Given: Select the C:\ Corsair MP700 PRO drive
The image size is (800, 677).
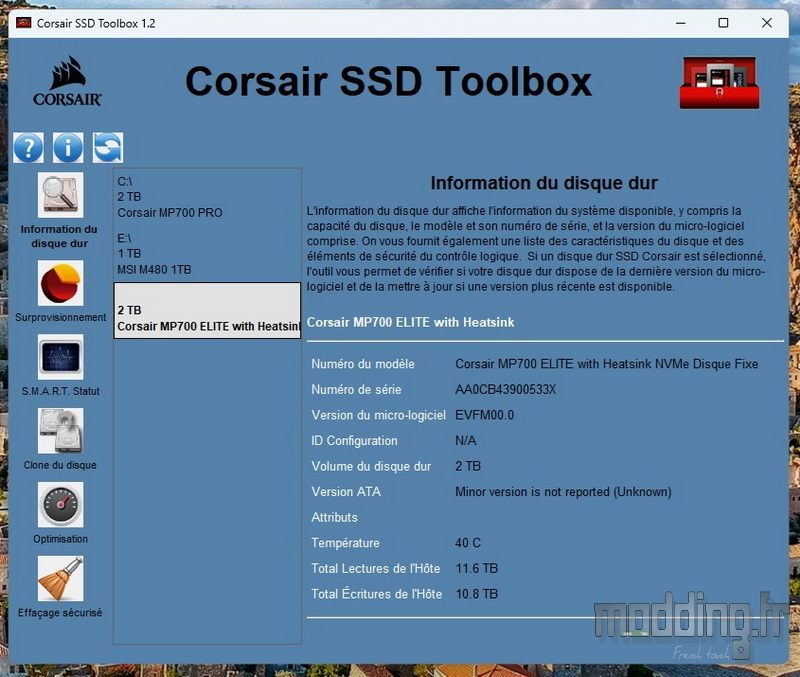Looking at the screenshot, I should click(207, 197).
